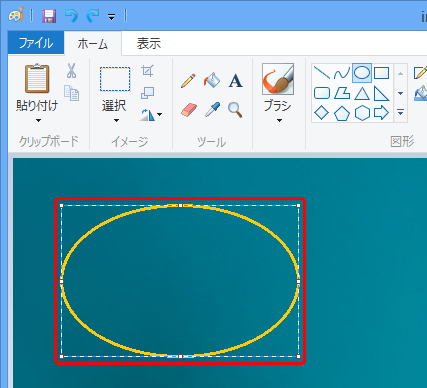
Task: Switch to the ホーム tab
Action: 93,43
